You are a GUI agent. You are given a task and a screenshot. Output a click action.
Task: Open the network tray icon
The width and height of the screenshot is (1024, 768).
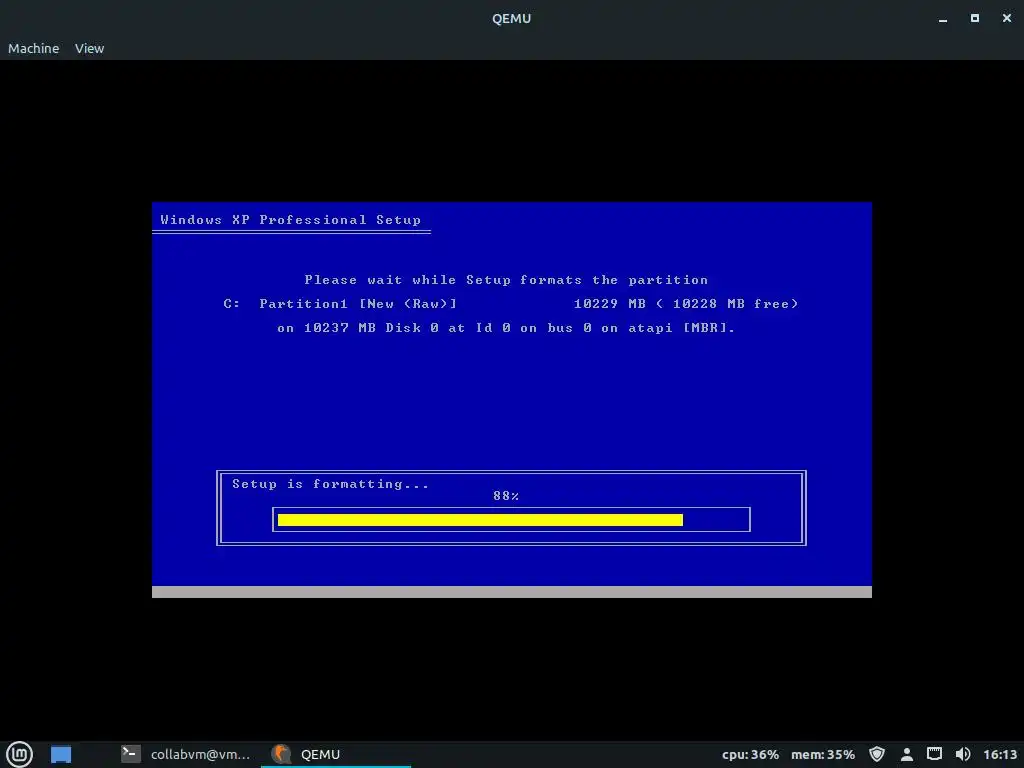935,754
